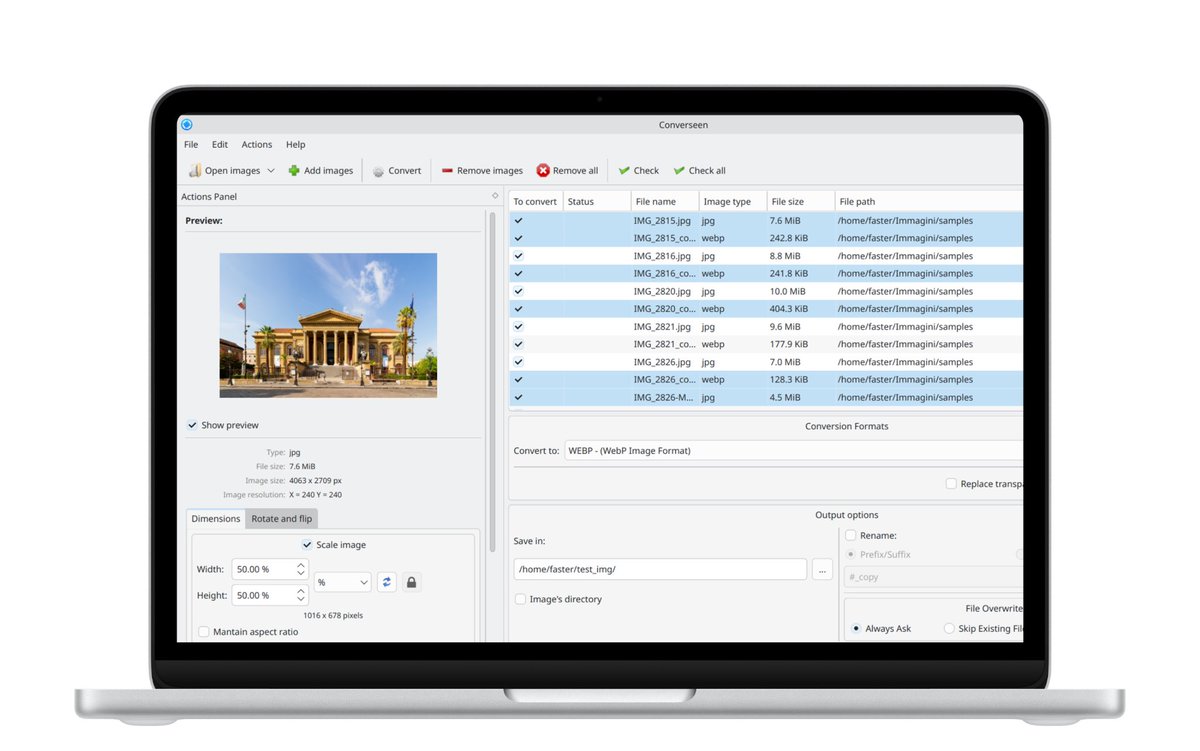This screenshot has height=751, width=1200.
Task: Click the red X Remove all icon
Action: point(543,171)
